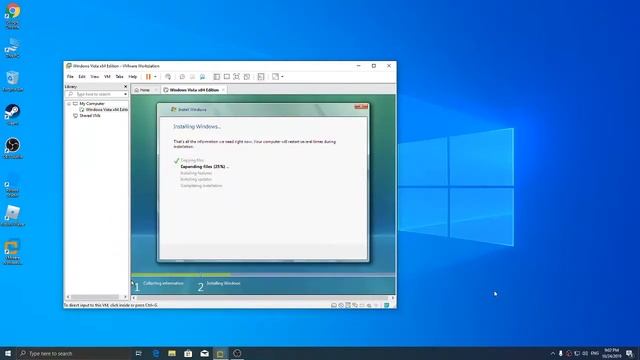
Task: Click the library panel horizontal scrollbar
Action: (97, 297)
